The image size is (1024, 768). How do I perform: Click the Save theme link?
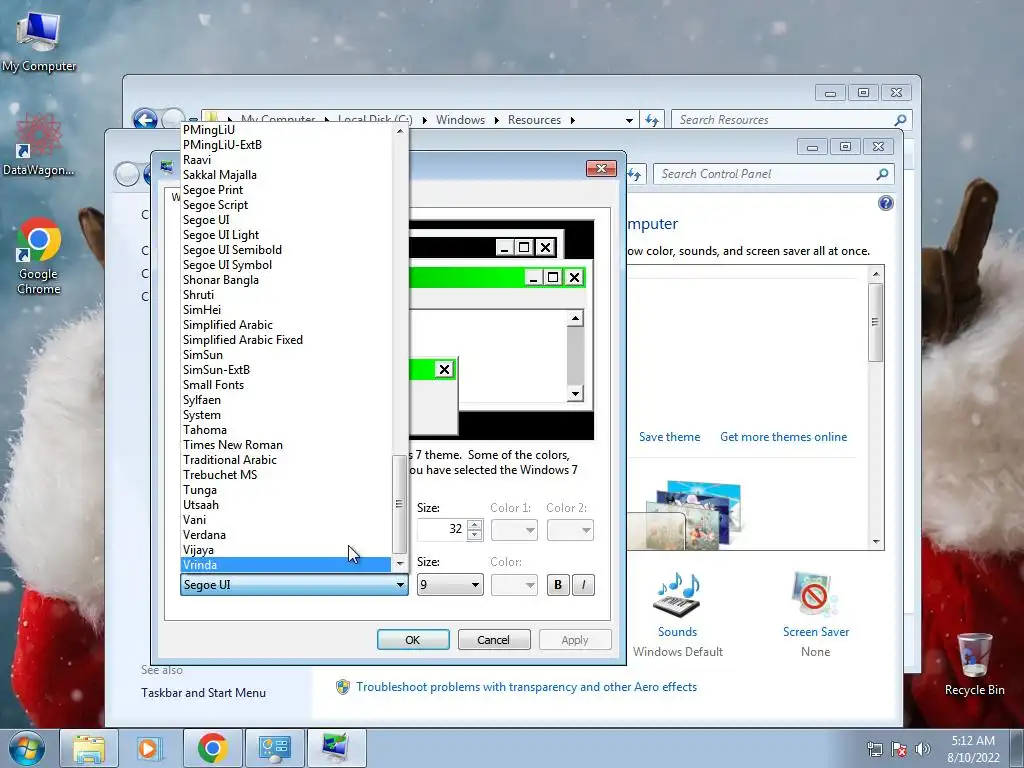tap(669, 437)
